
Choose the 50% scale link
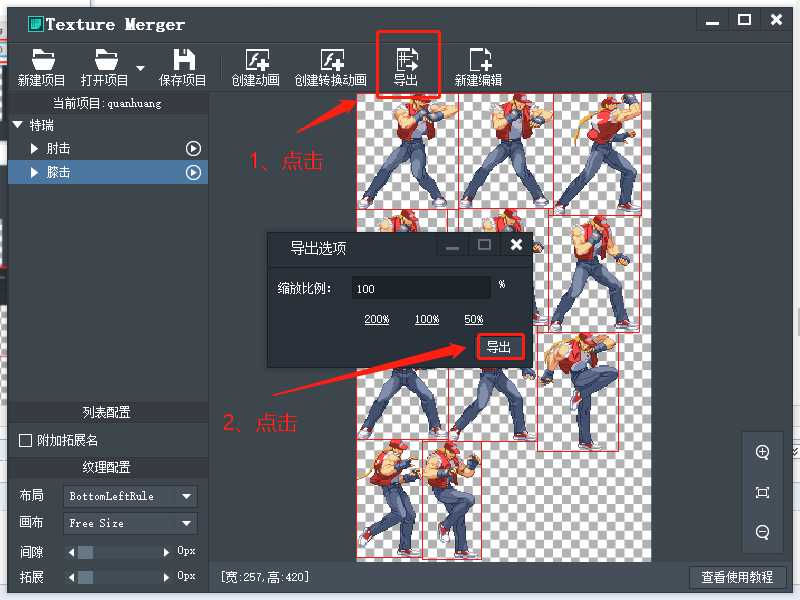tap(474, 319)
